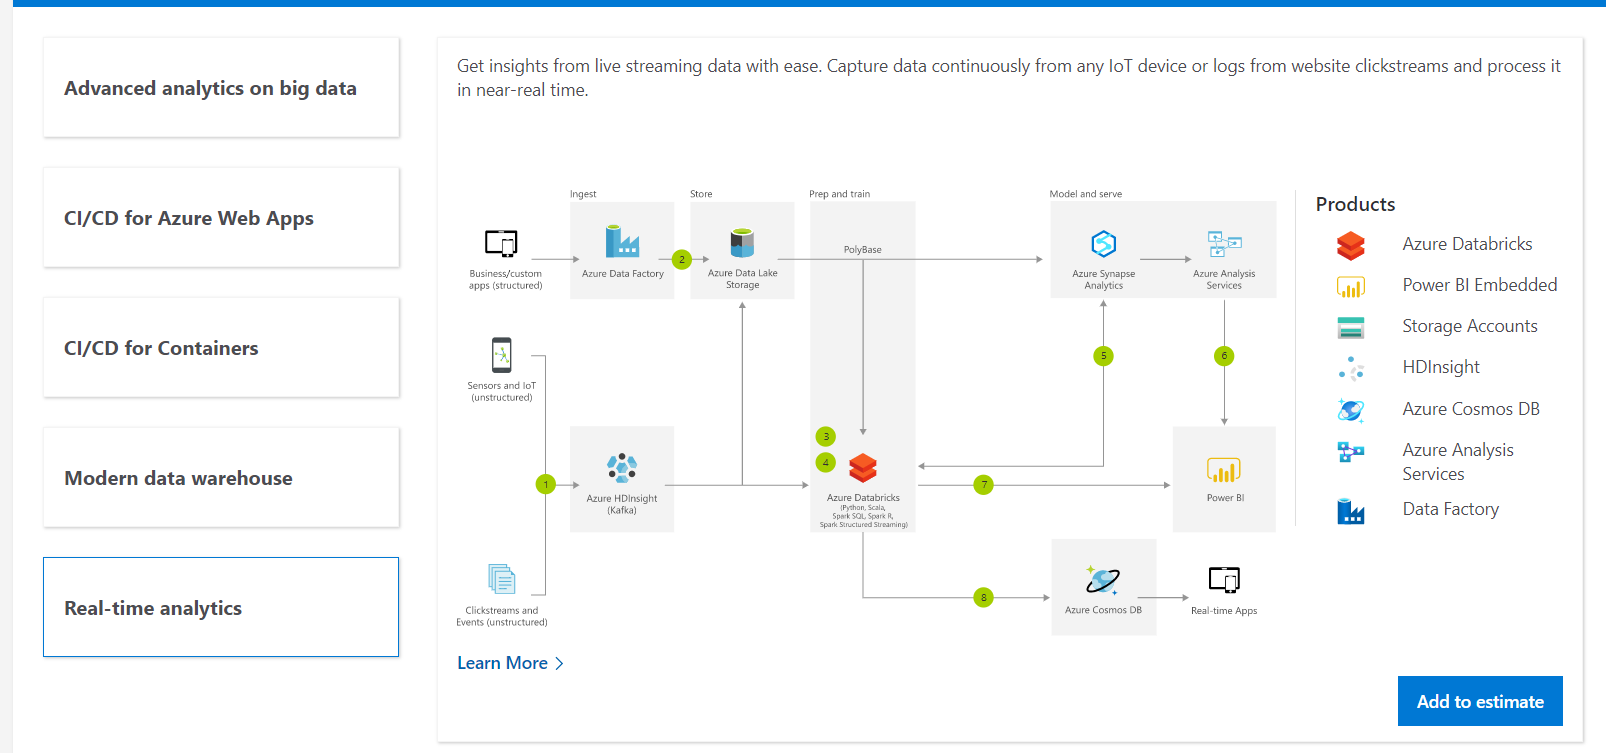Click the Power BI Embedded product name
1606x753 pixels.
(x=1480, y=285)
